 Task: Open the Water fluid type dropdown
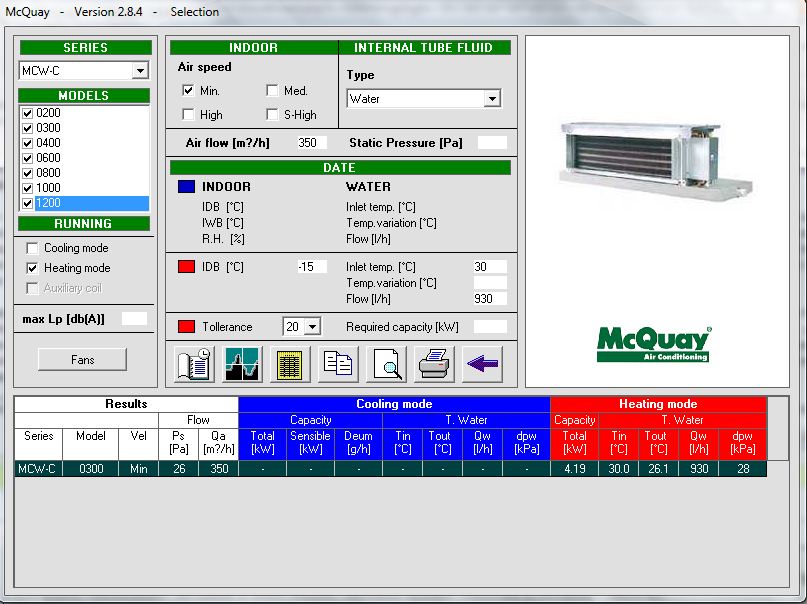pos(492,98)
